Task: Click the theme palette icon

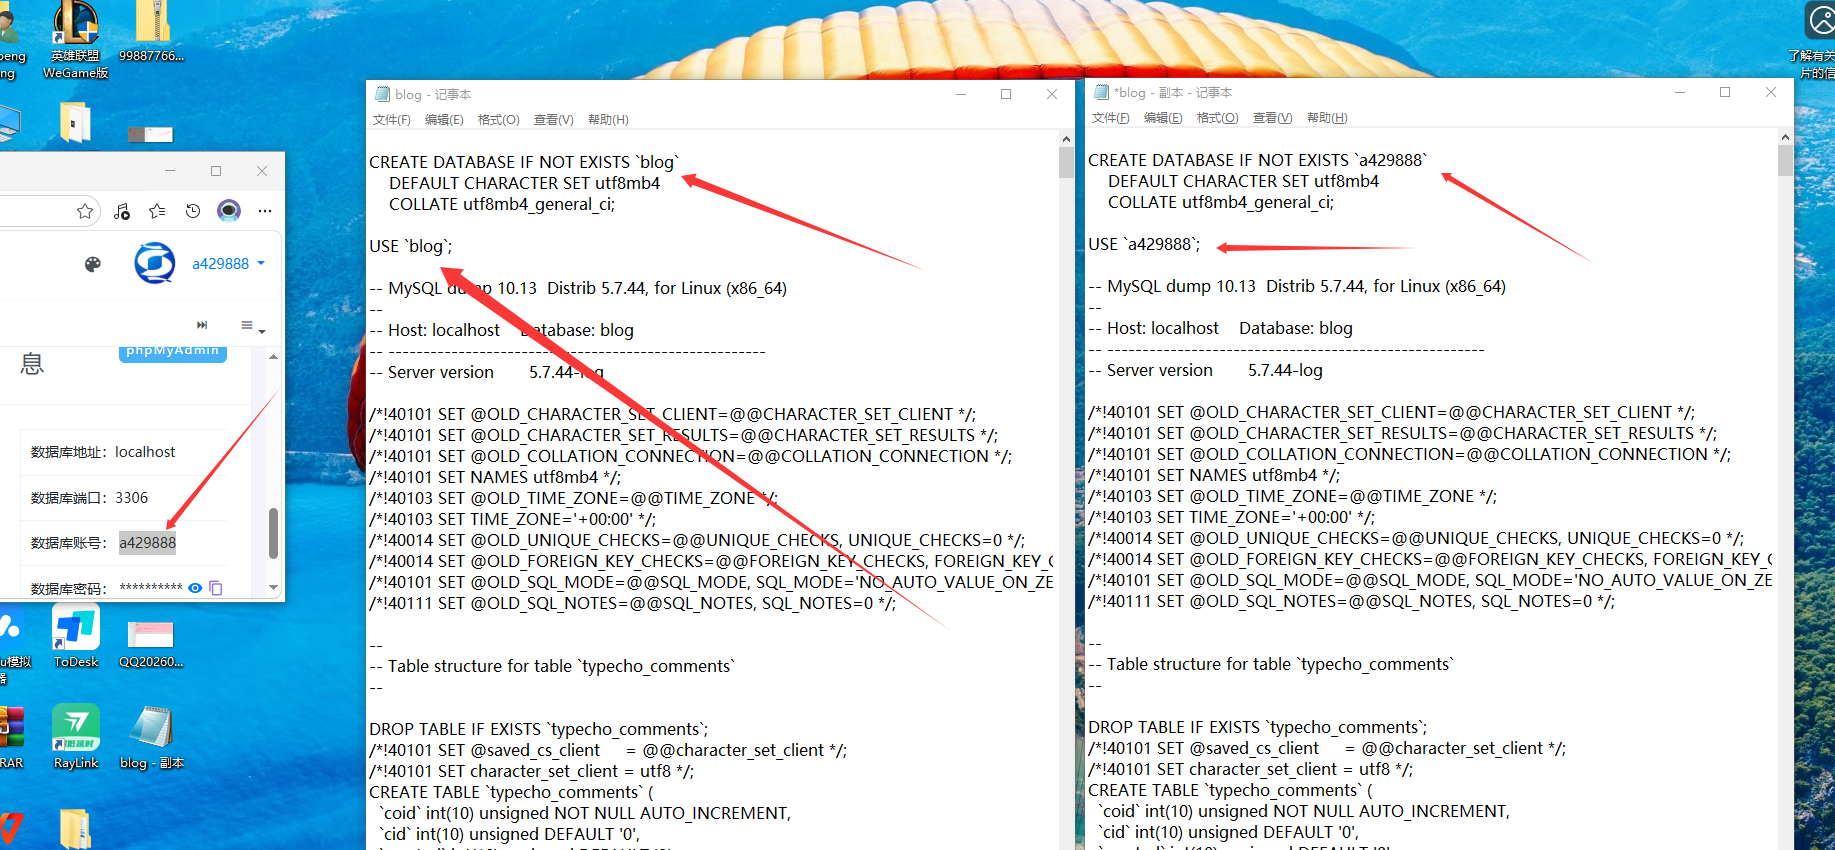Action: coord(93,264)
